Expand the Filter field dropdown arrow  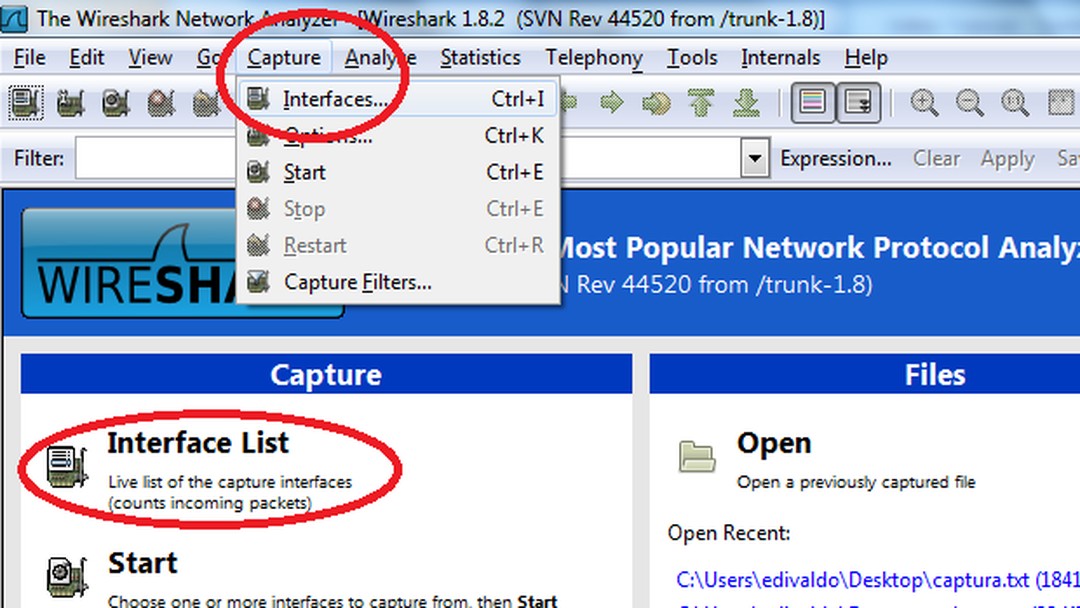click(x=753, y=159)
